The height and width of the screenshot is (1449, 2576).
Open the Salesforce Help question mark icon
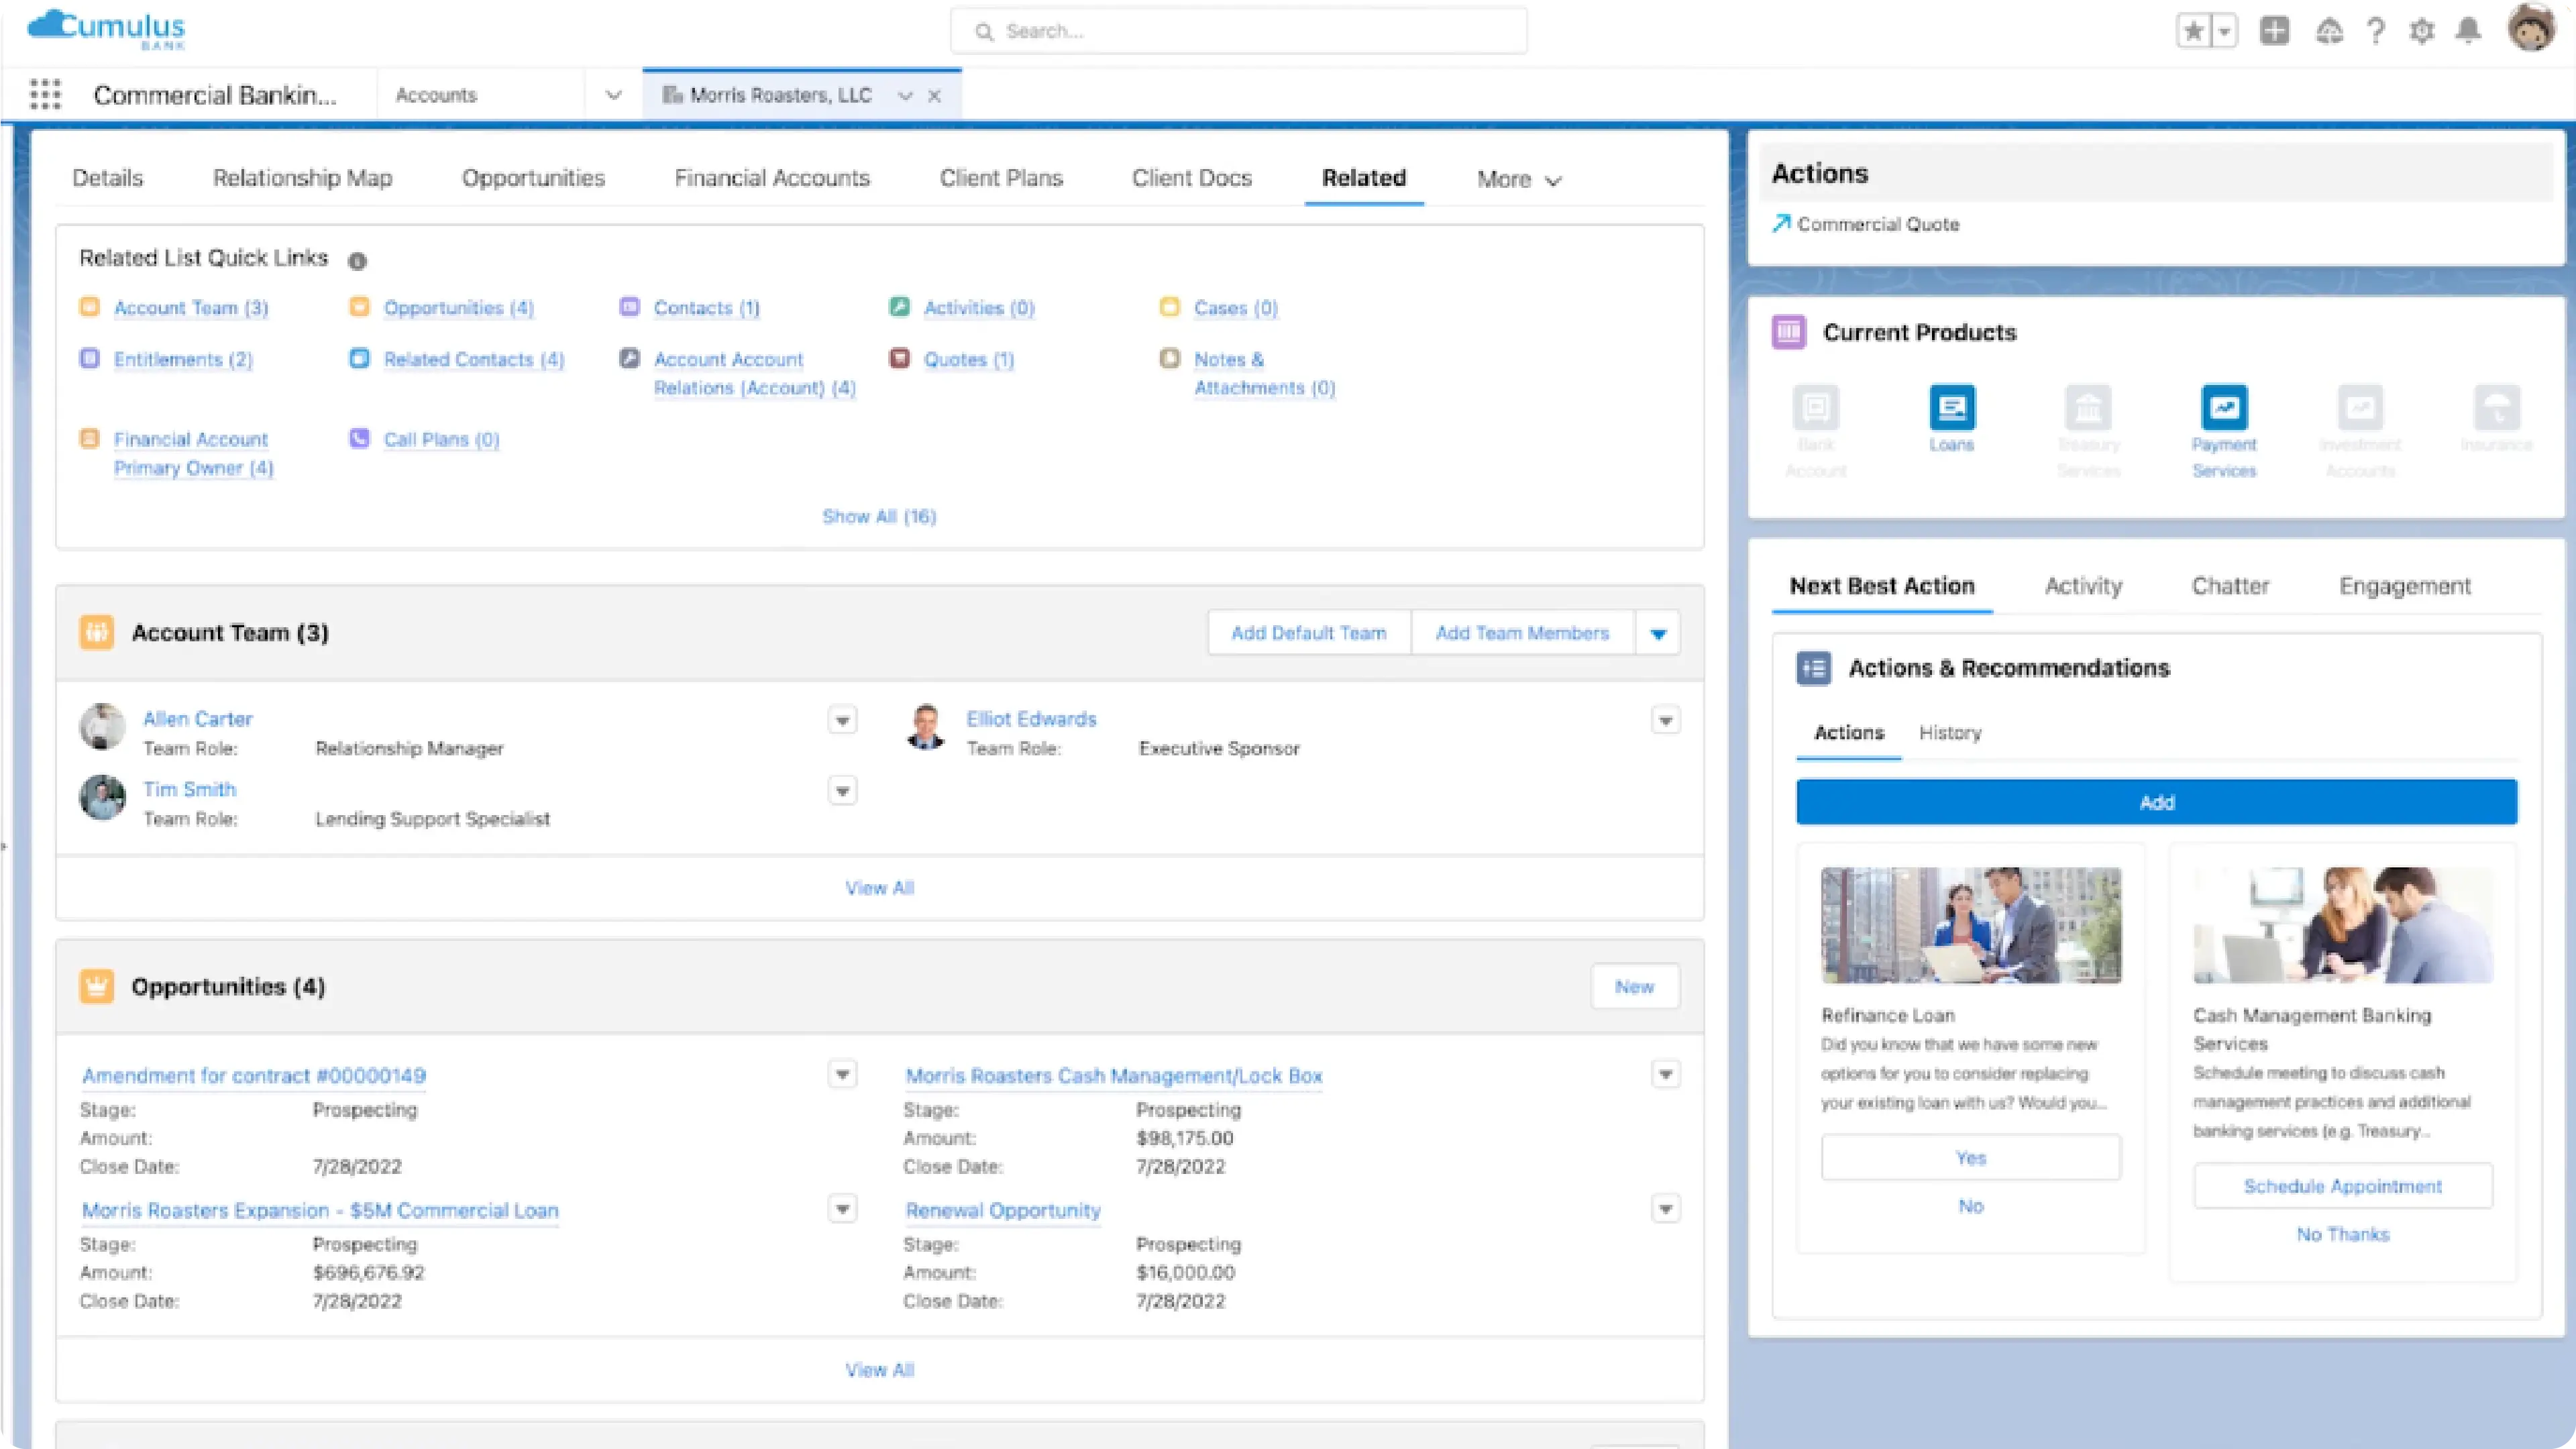2376,31
